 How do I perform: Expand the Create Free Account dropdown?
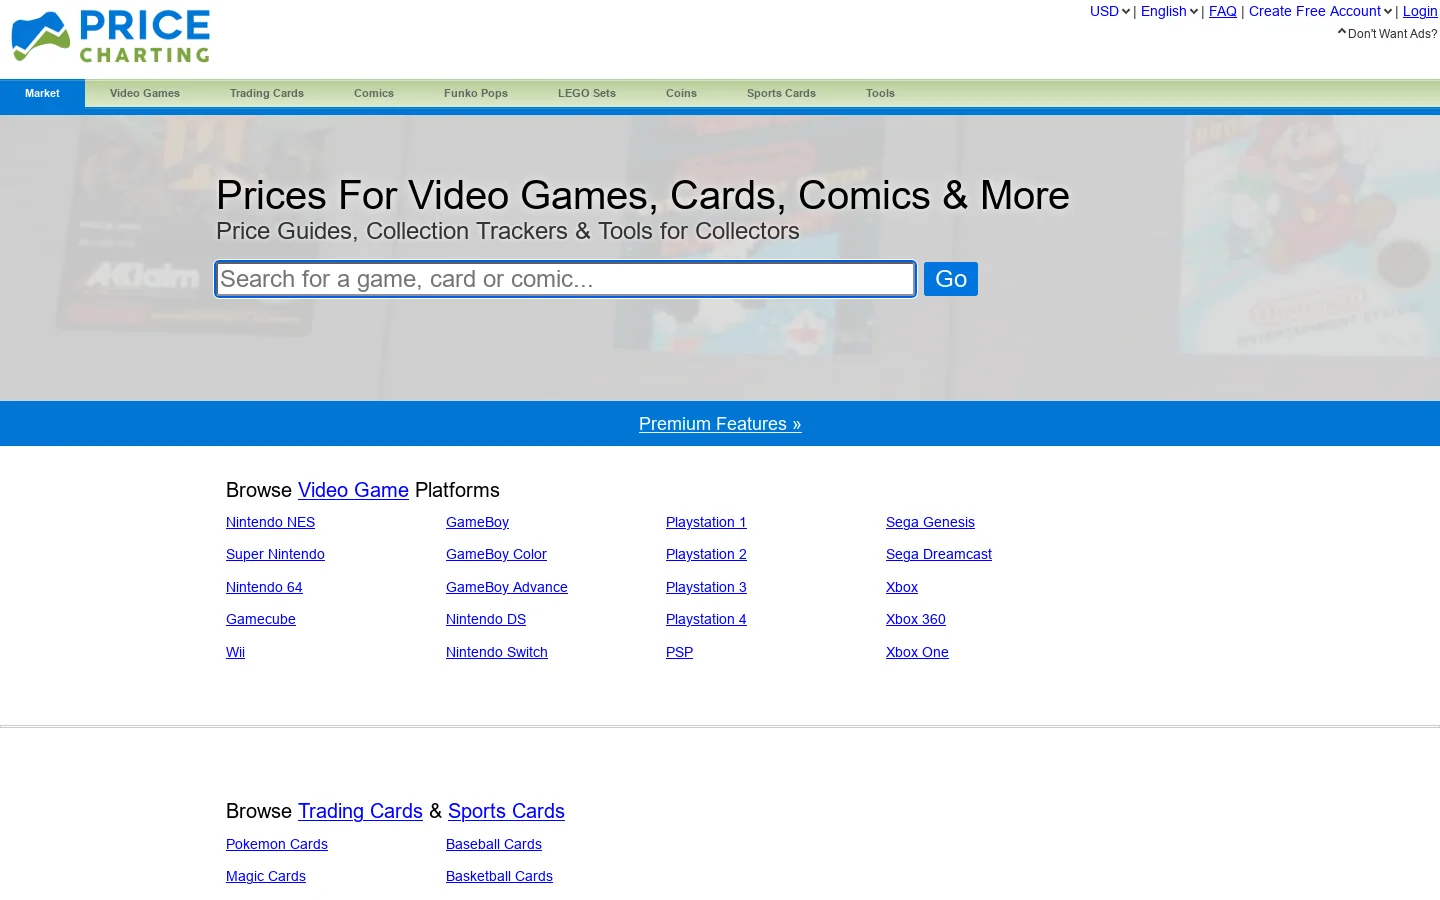pyautogui.click(x=1320, y=11)
